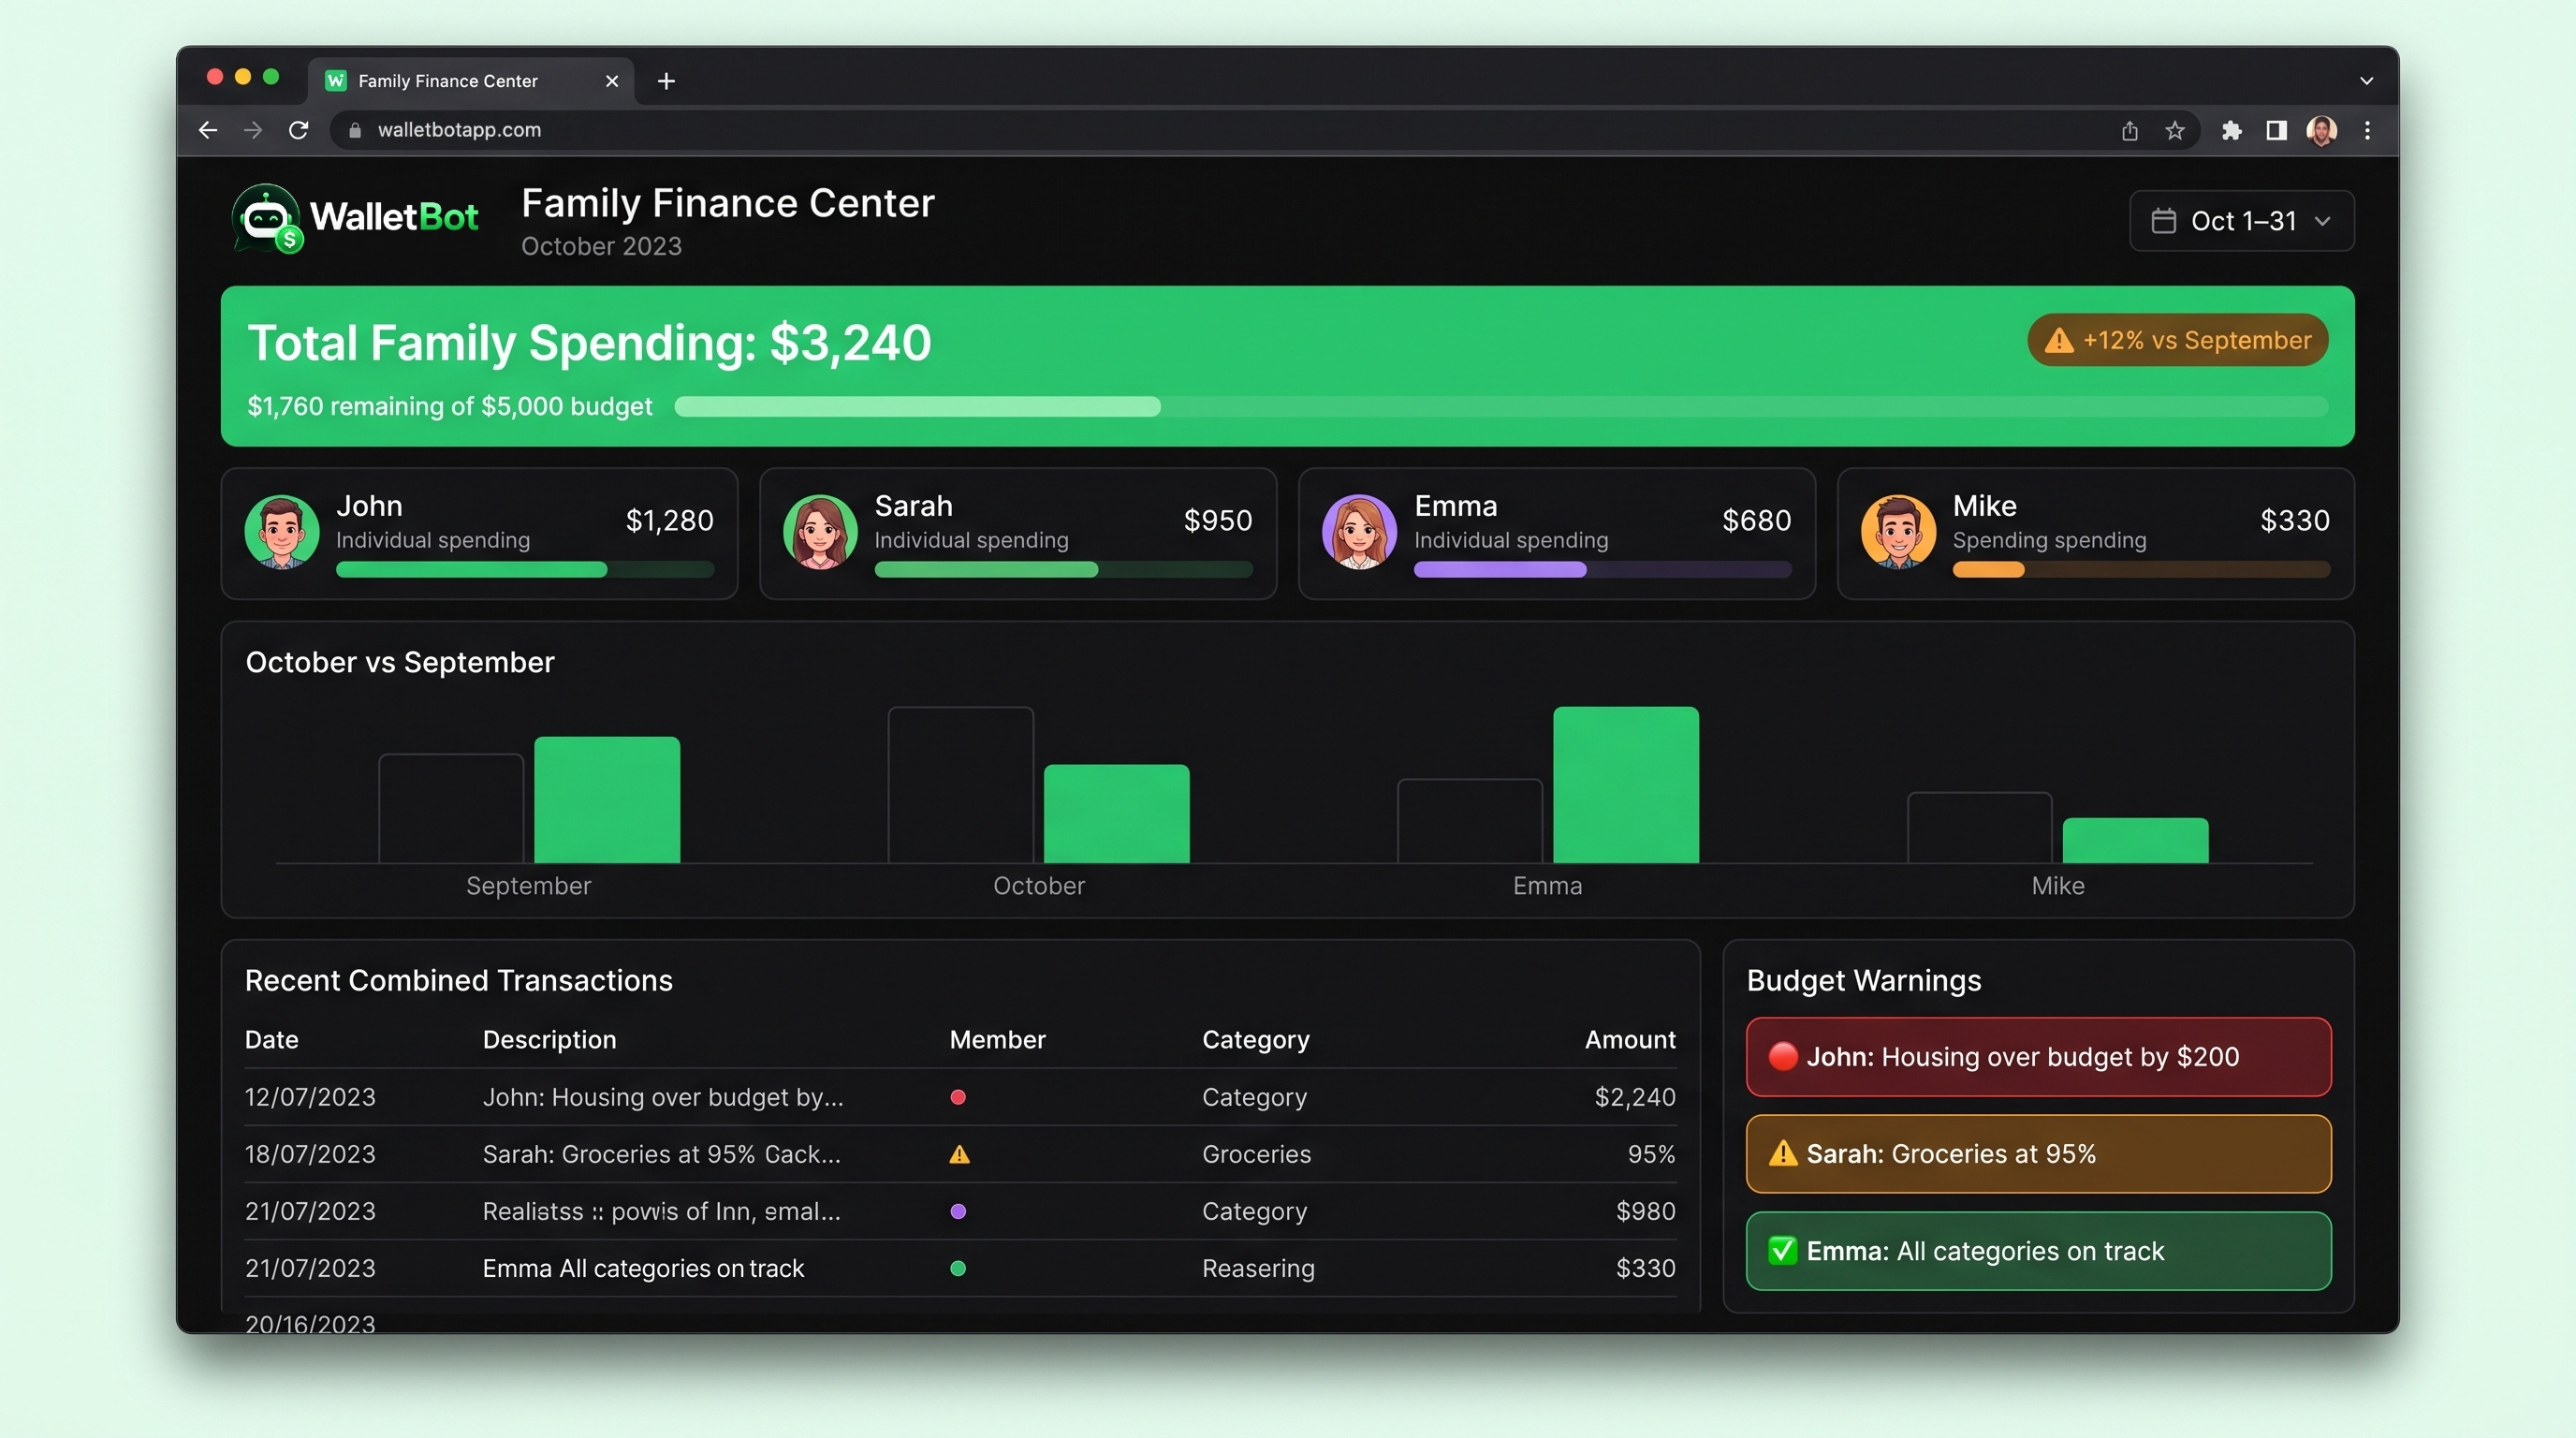This screenshot has height=1438, width=2576.
Task: Toggle the browser side panel icon
Action: 2277,130
